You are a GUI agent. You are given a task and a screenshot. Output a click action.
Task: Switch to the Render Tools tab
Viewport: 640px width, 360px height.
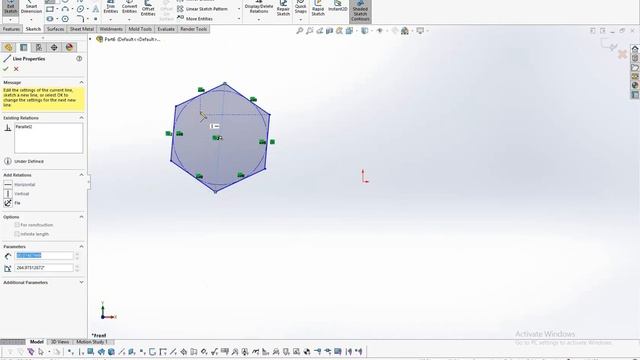(x=193, y=29)
